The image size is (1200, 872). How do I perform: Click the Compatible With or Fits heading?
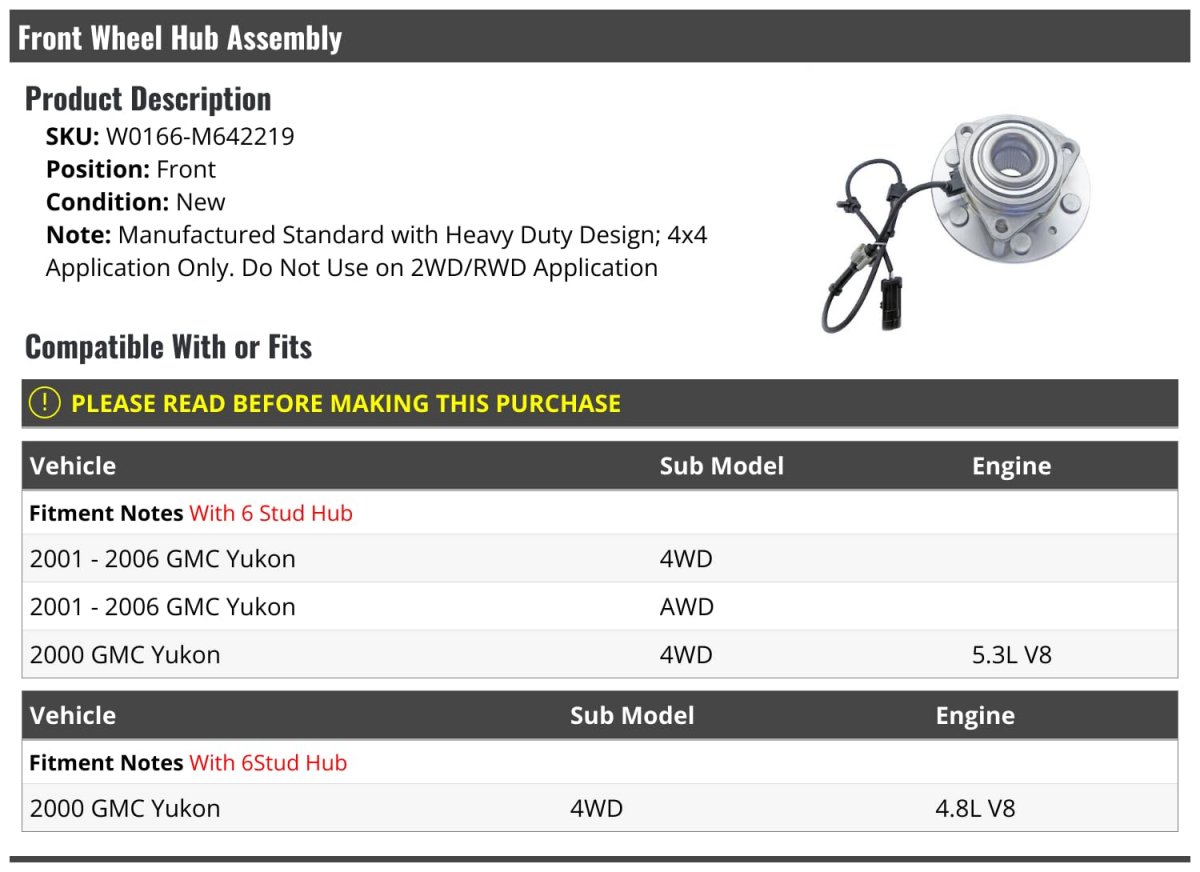point(168,347)
